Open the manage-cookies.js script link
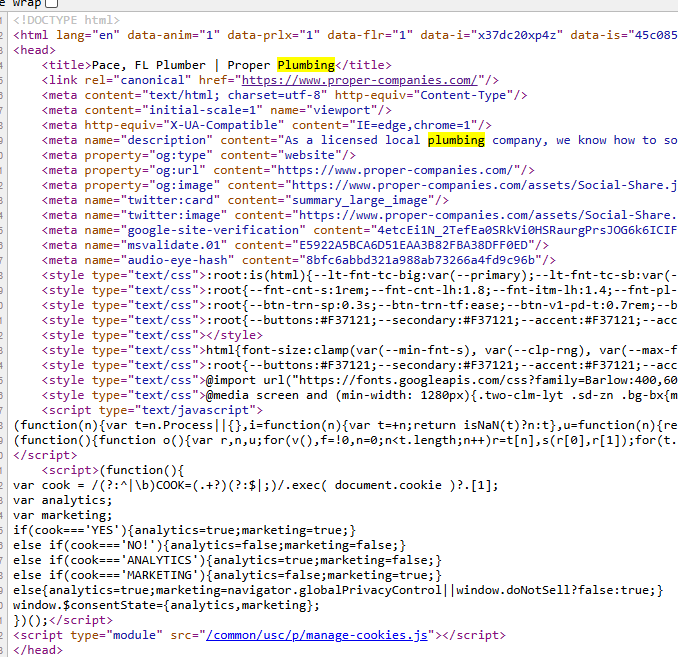Screen dimensions: 678x657 point(317,635)
